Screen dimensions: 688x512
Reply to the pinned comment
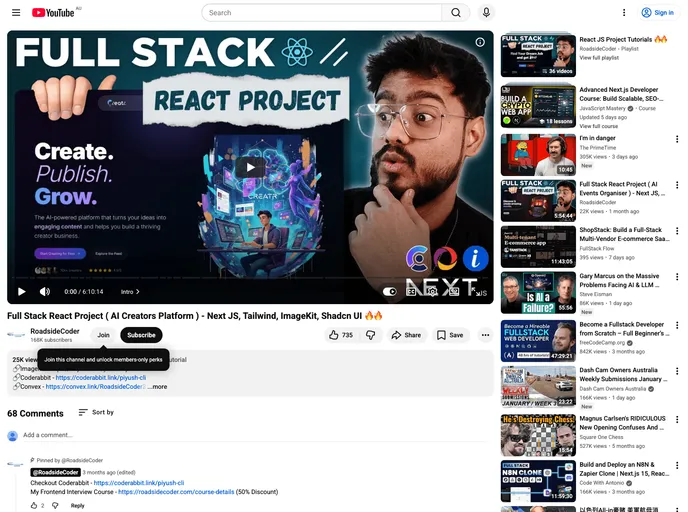(x=78, y=505)
